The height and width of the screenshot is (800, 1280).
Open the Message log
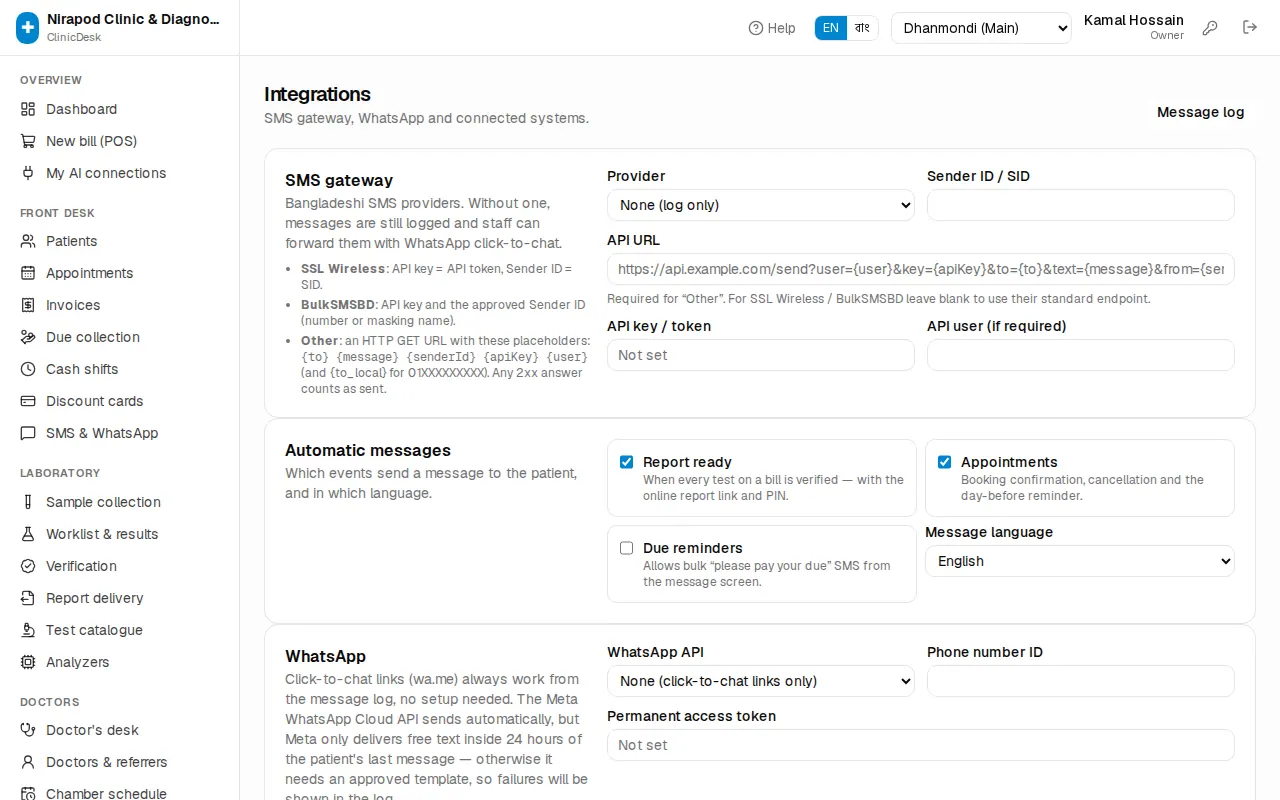pos(1201,112)
